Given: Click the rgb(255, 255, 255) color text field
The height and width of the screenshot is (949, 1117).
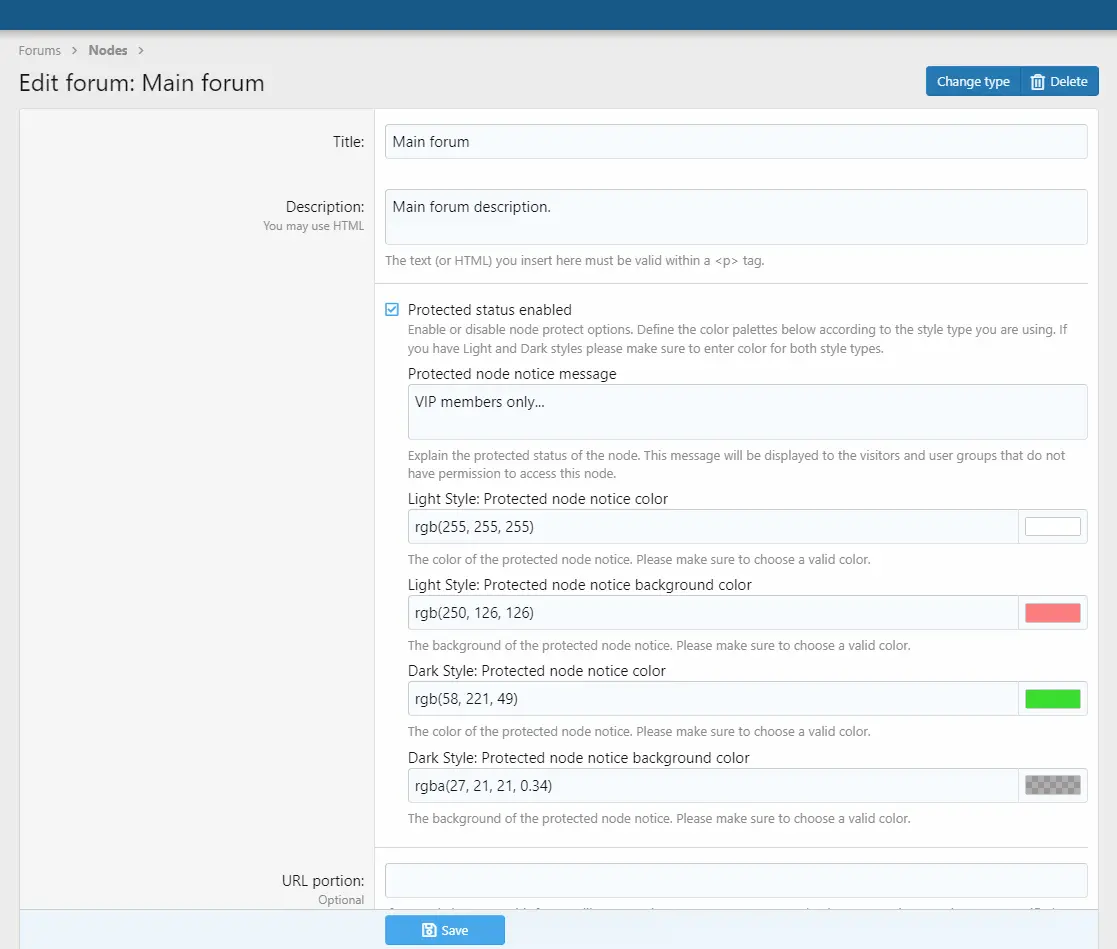Looking at the screenshot, I should [x=712, y=527].
